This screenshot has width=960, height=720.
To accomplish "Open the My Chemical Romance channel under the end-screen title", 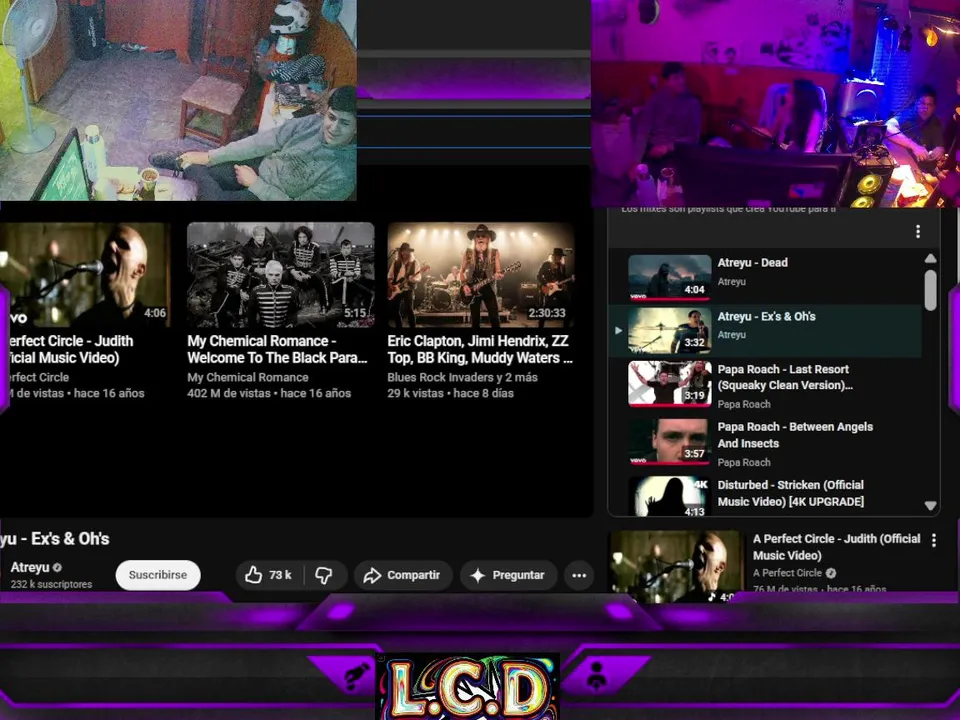I will click(x=248, y=377).
